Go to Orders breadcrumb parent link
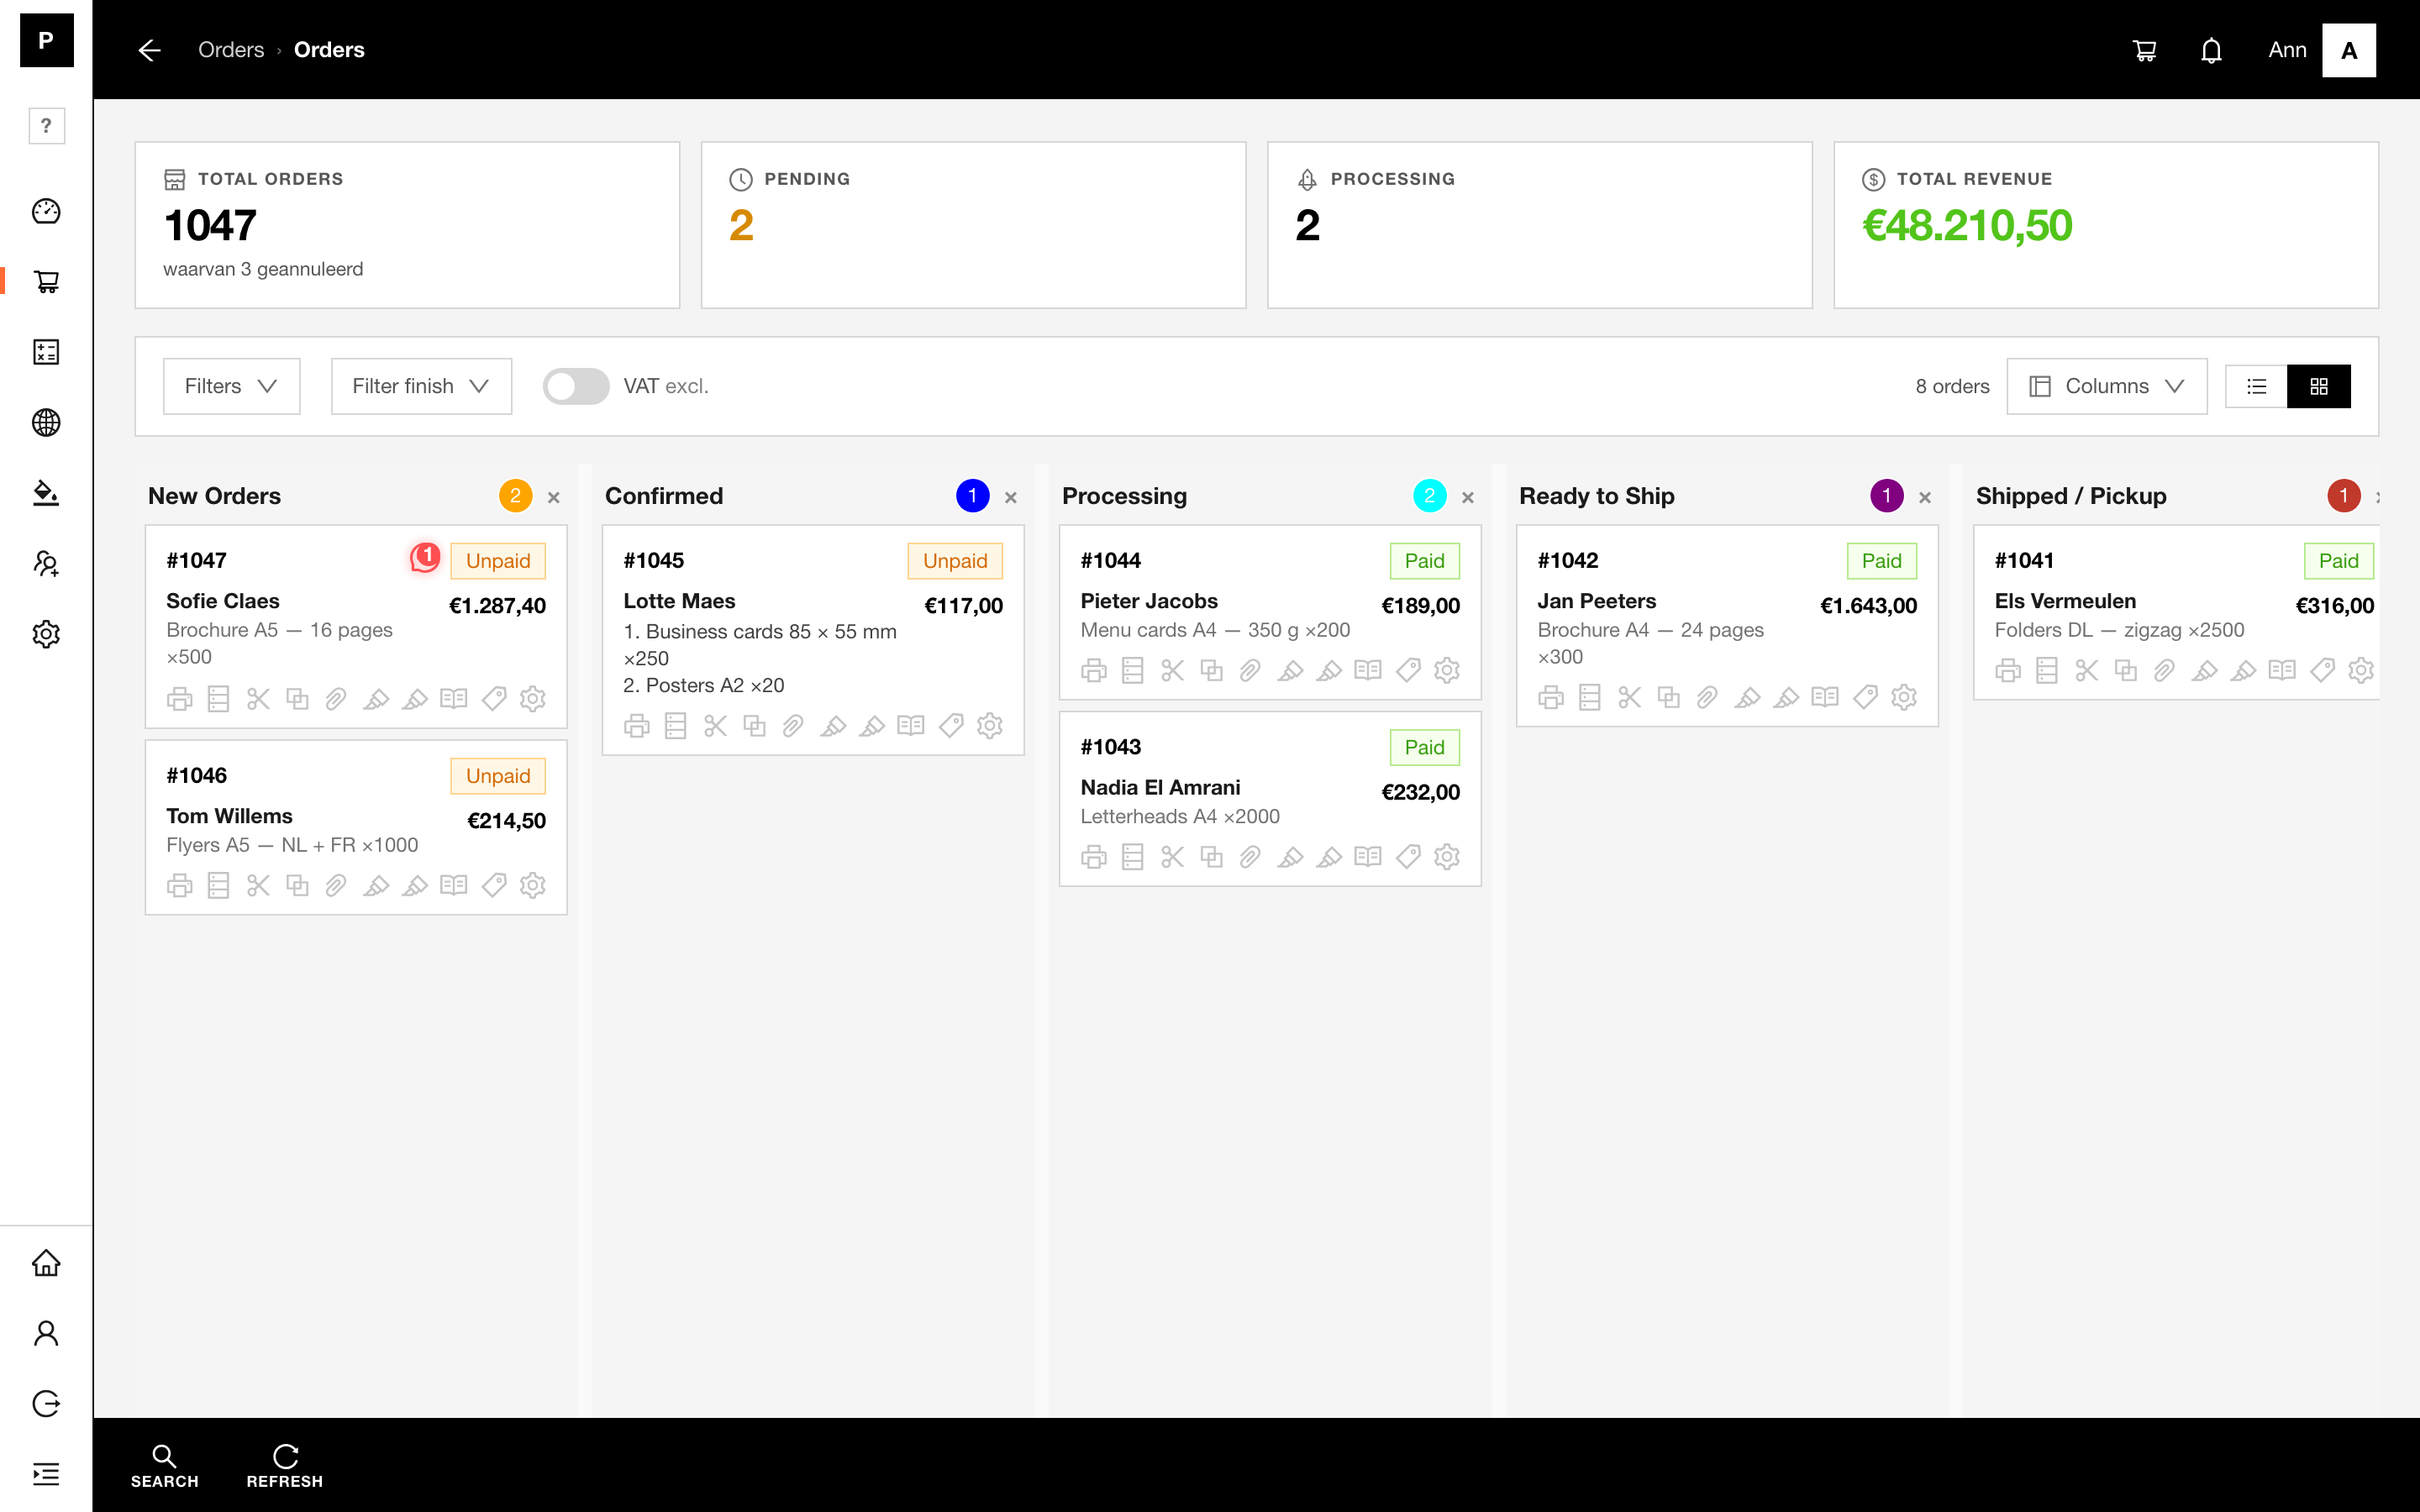Image resolution: width=2420 pixels, height=1512 pixels. [231, 50]
